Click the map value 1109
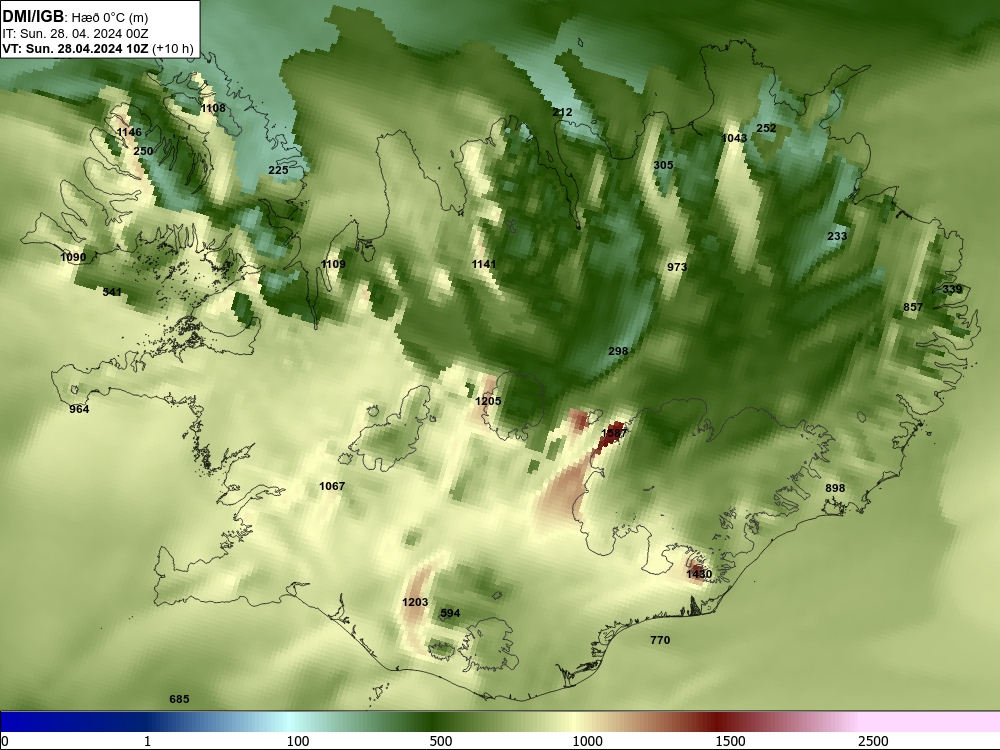Screen dimensions: 1000x750 333,264
